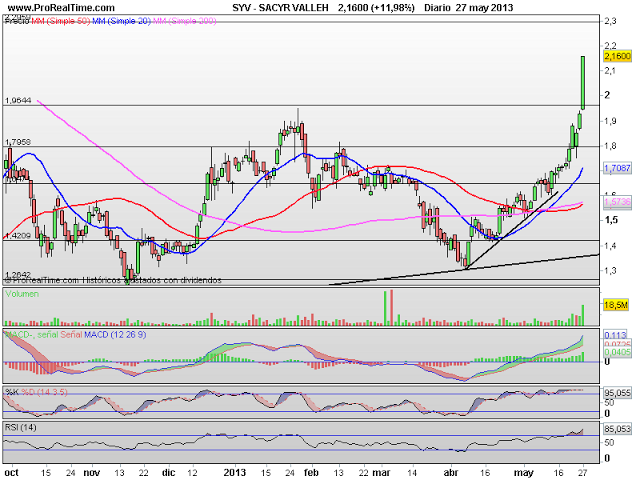Click the blue 1,7087 moving average tag
The width and height of the screenshot is (640, 480).
click(x=616, y=169)
